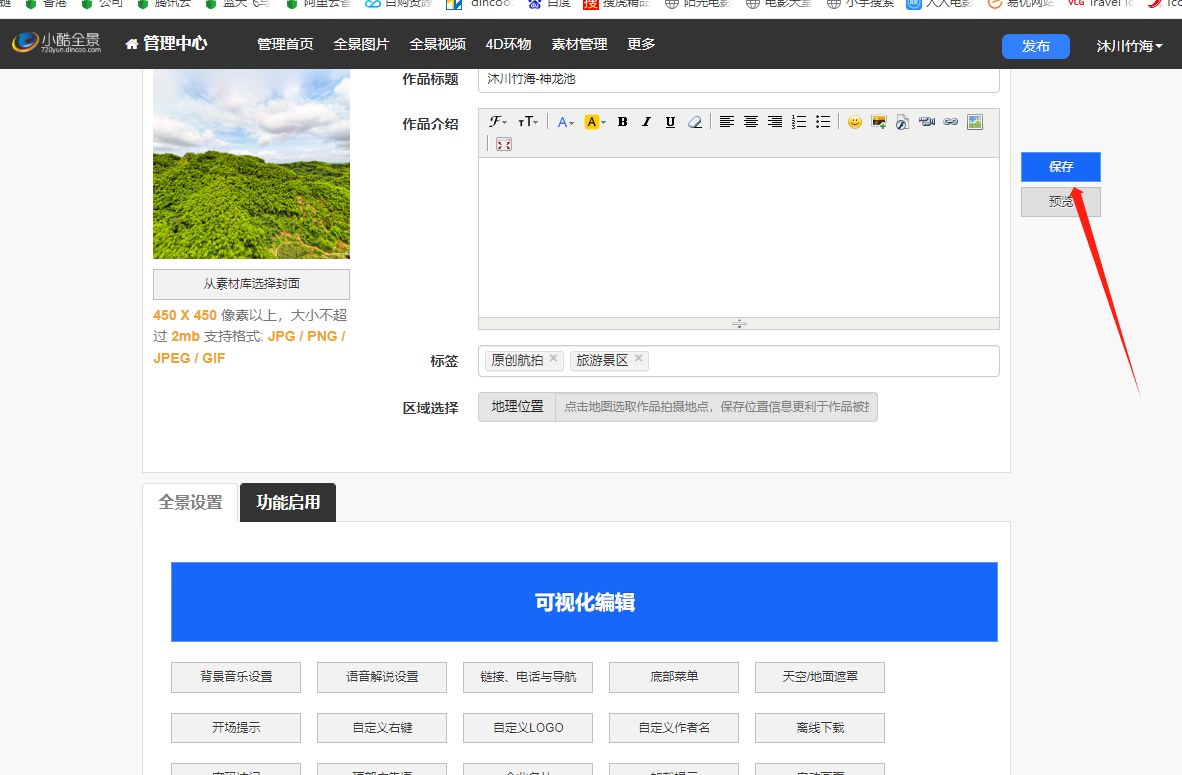Insert an emoticon in the introduction editor
The width and height of the screenshot is (1182, 775).
click(x=856, y=122)
